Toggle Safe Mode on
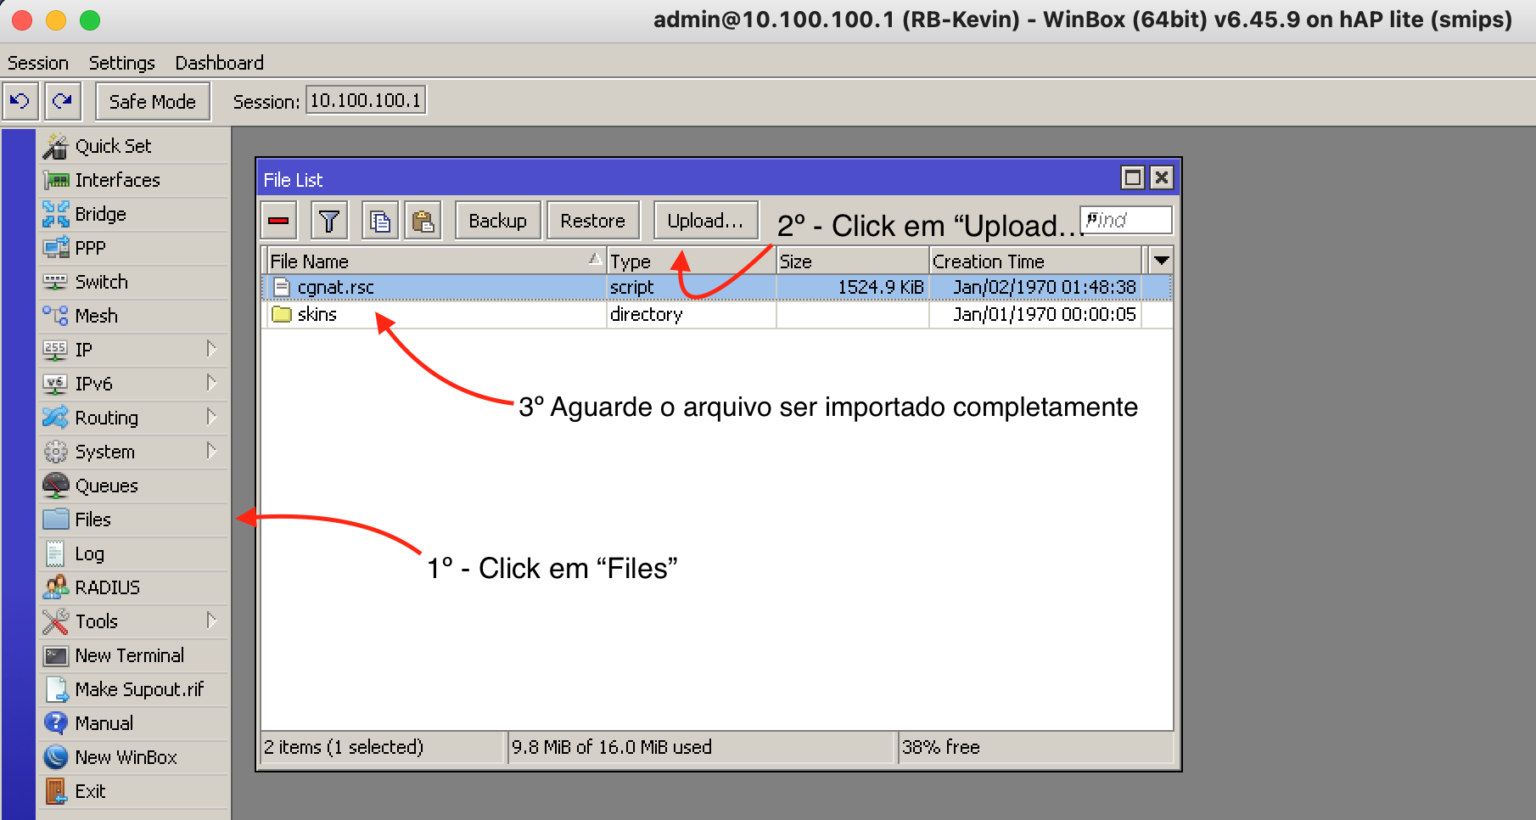 pyautogui.click(x=152, y=100)
